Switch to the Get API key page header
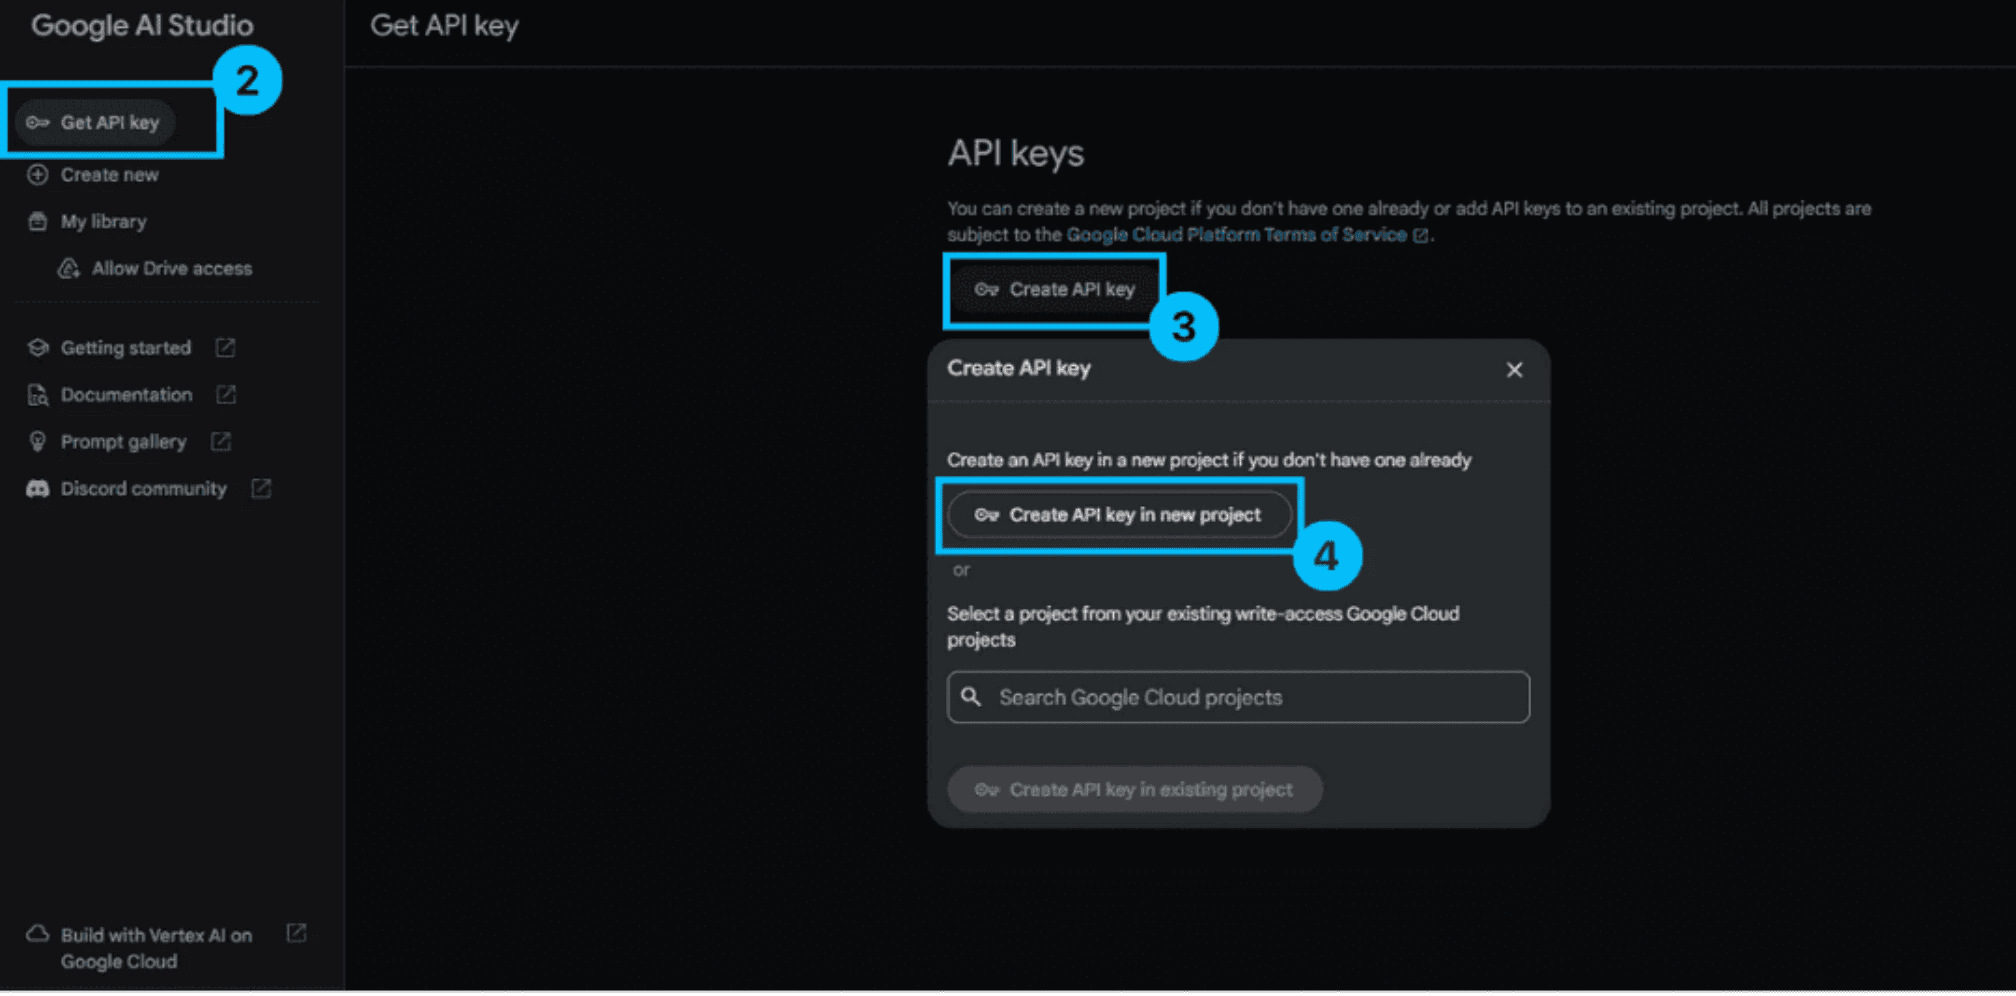This screenshot has height=996, width=2016. point(443,25)
